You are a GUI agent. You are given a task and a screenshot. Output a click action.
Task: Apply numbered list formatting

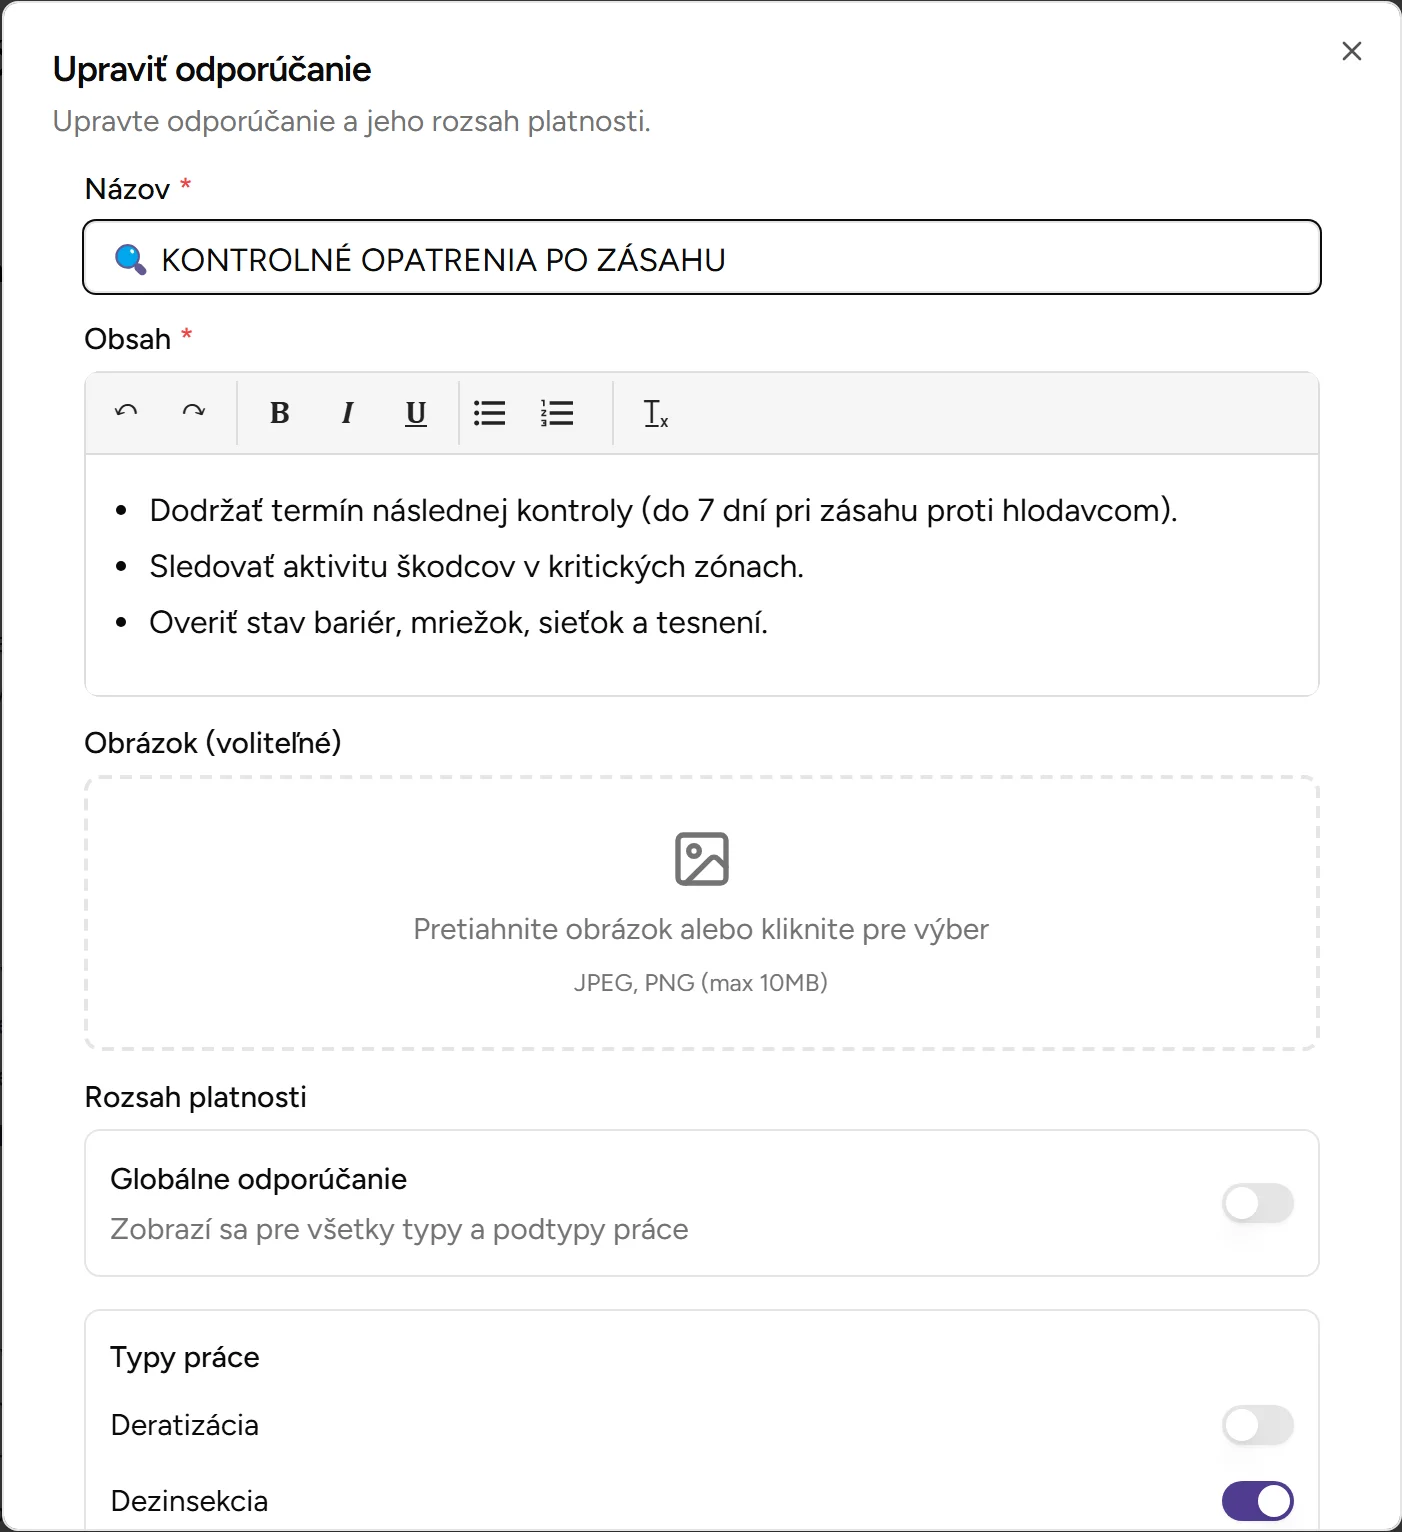(x=557, y=412)
